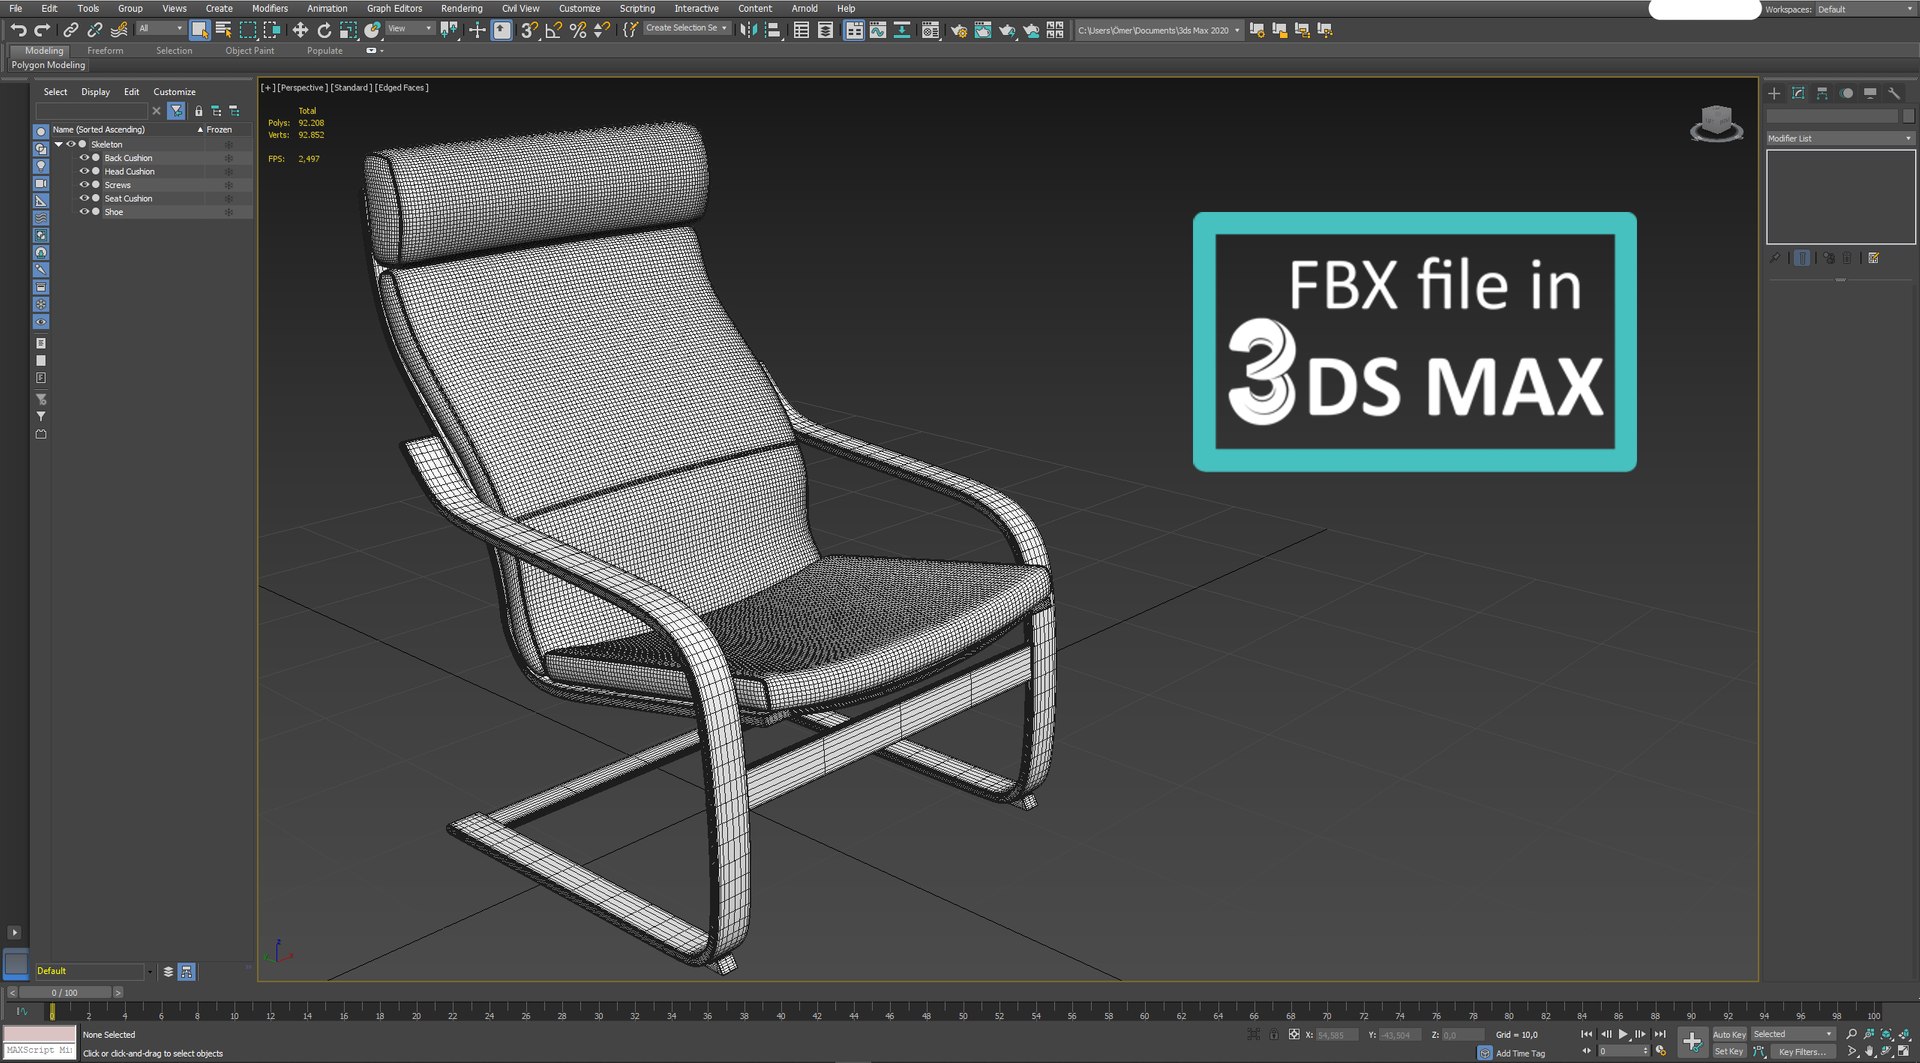Click the time slider 0 / 100 handle
1920x1063 pixels.
[x=65, y=993]
